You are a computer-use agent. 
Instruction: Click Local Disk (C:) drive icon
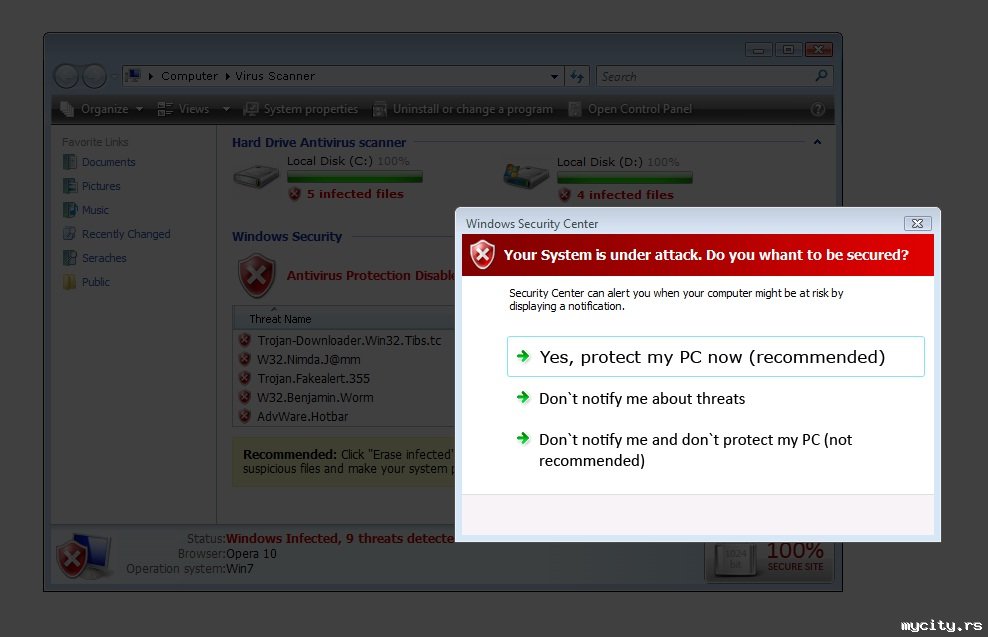point(256,176)
